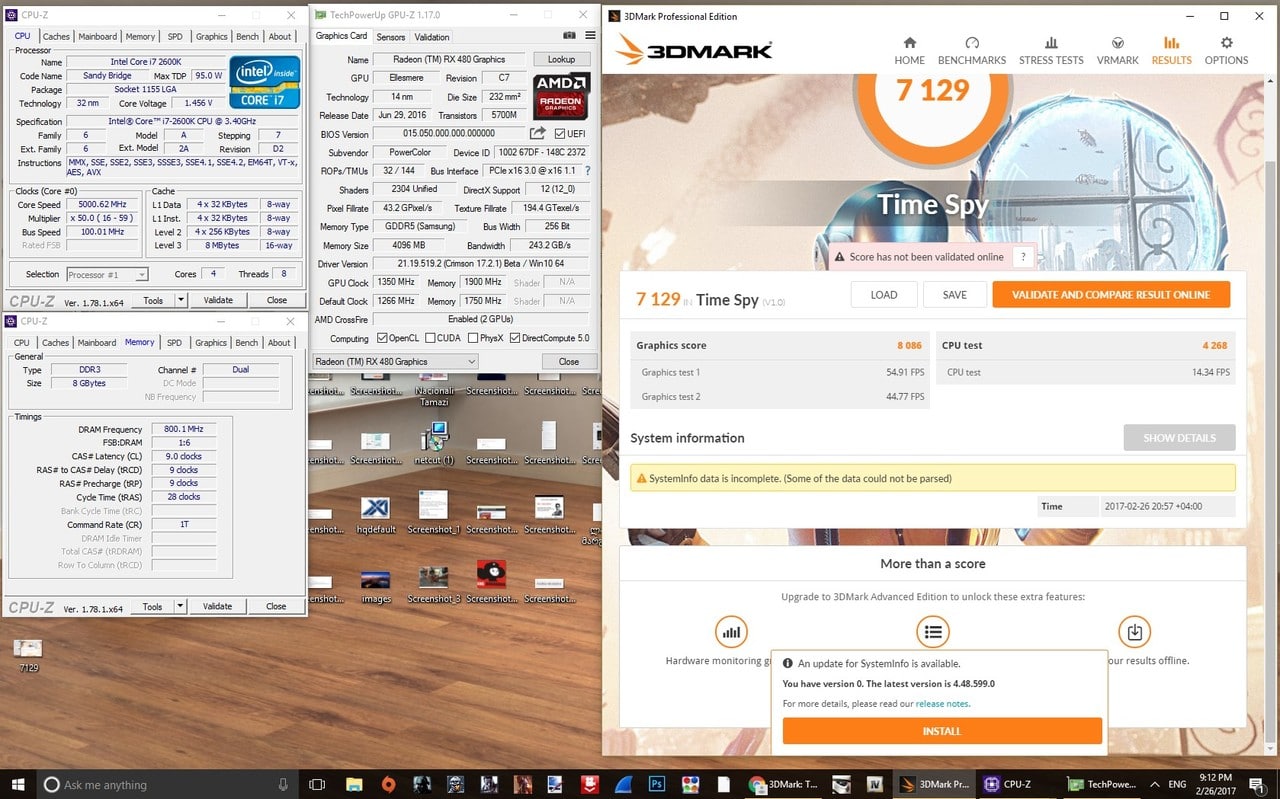The image size is (1280, 799).
Task: Open the hqdefault desktop image
Action: click(x=375, y=512)
